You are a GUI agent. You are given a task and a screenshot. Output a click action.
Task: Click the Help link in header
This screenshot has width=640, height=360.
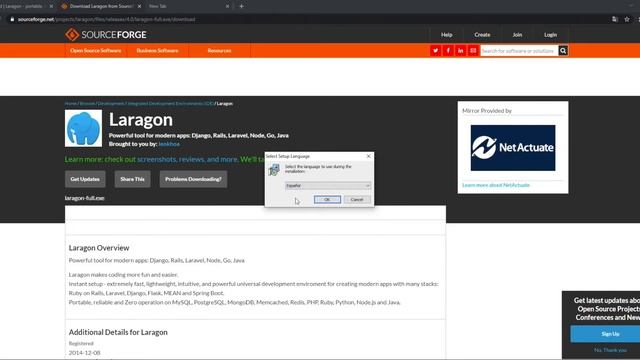(x=447, y=35)
